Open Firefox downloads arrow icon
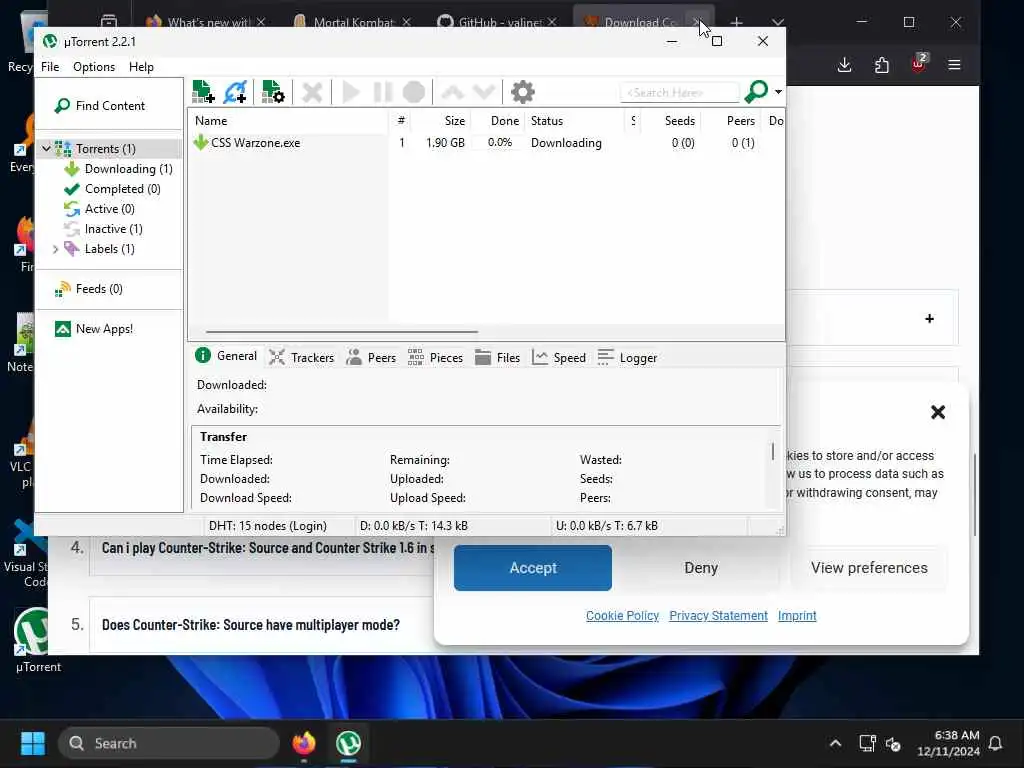 pos(844,65)
